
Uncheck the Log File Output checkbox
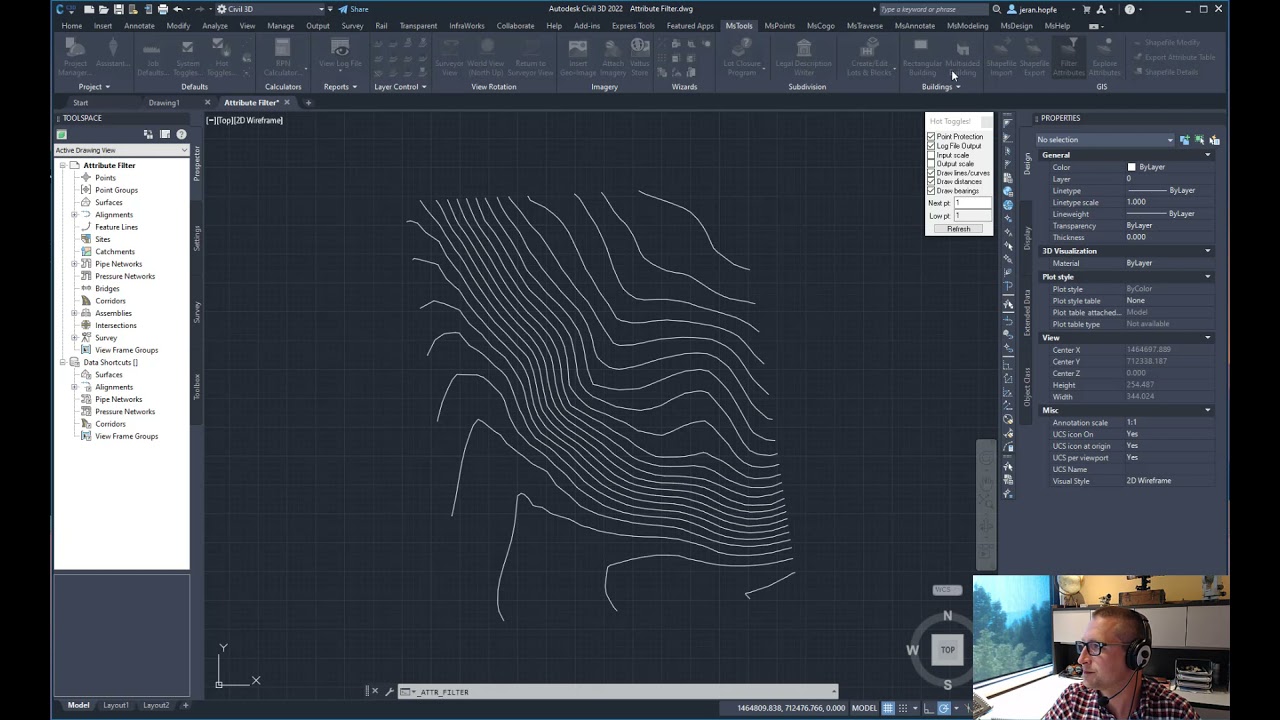931,146
